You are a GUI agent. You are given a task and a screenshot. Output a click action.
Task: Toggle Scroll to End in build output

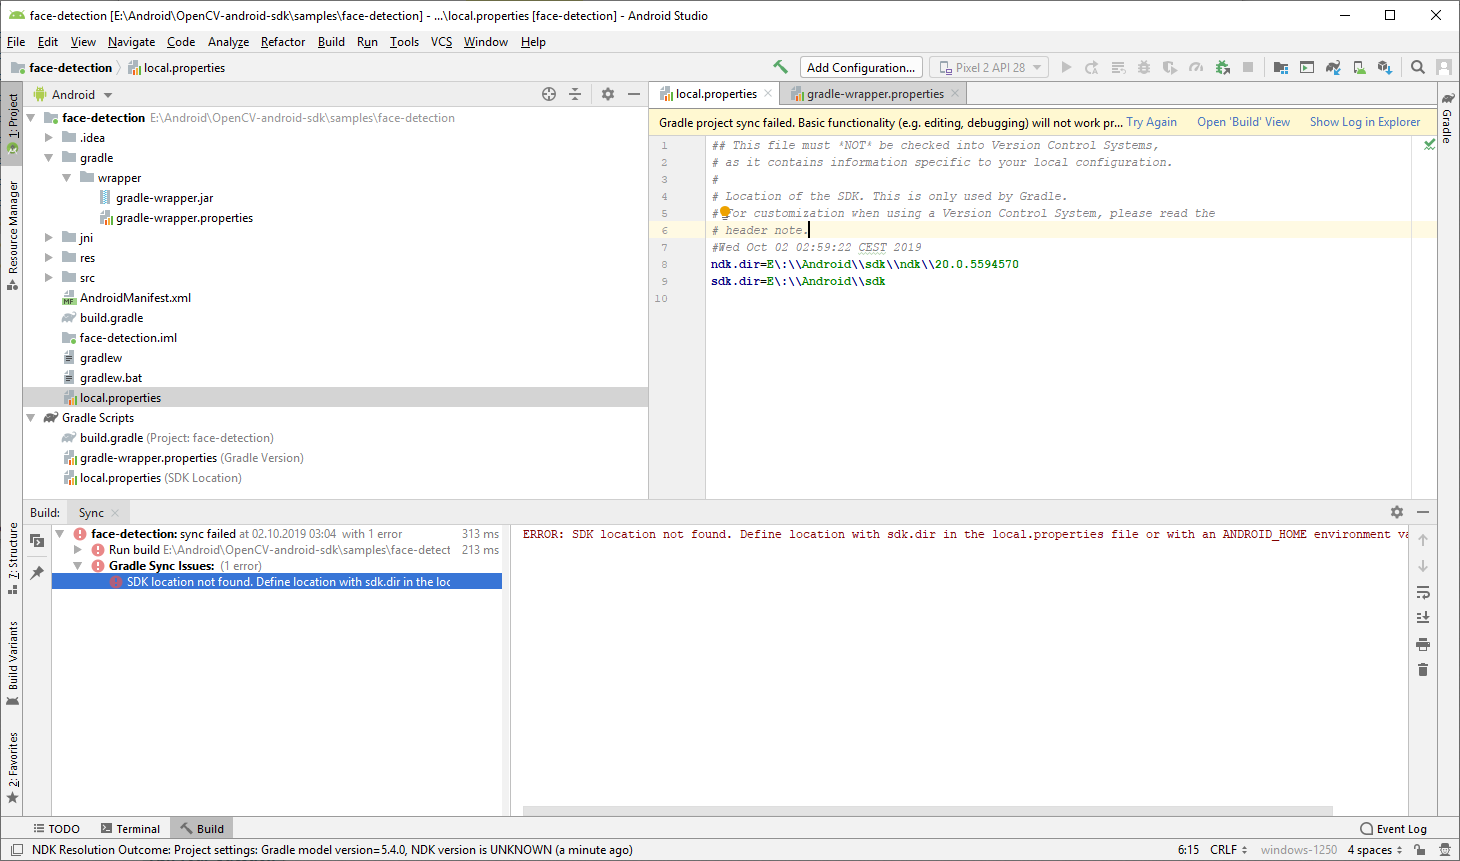[1423, 618]
